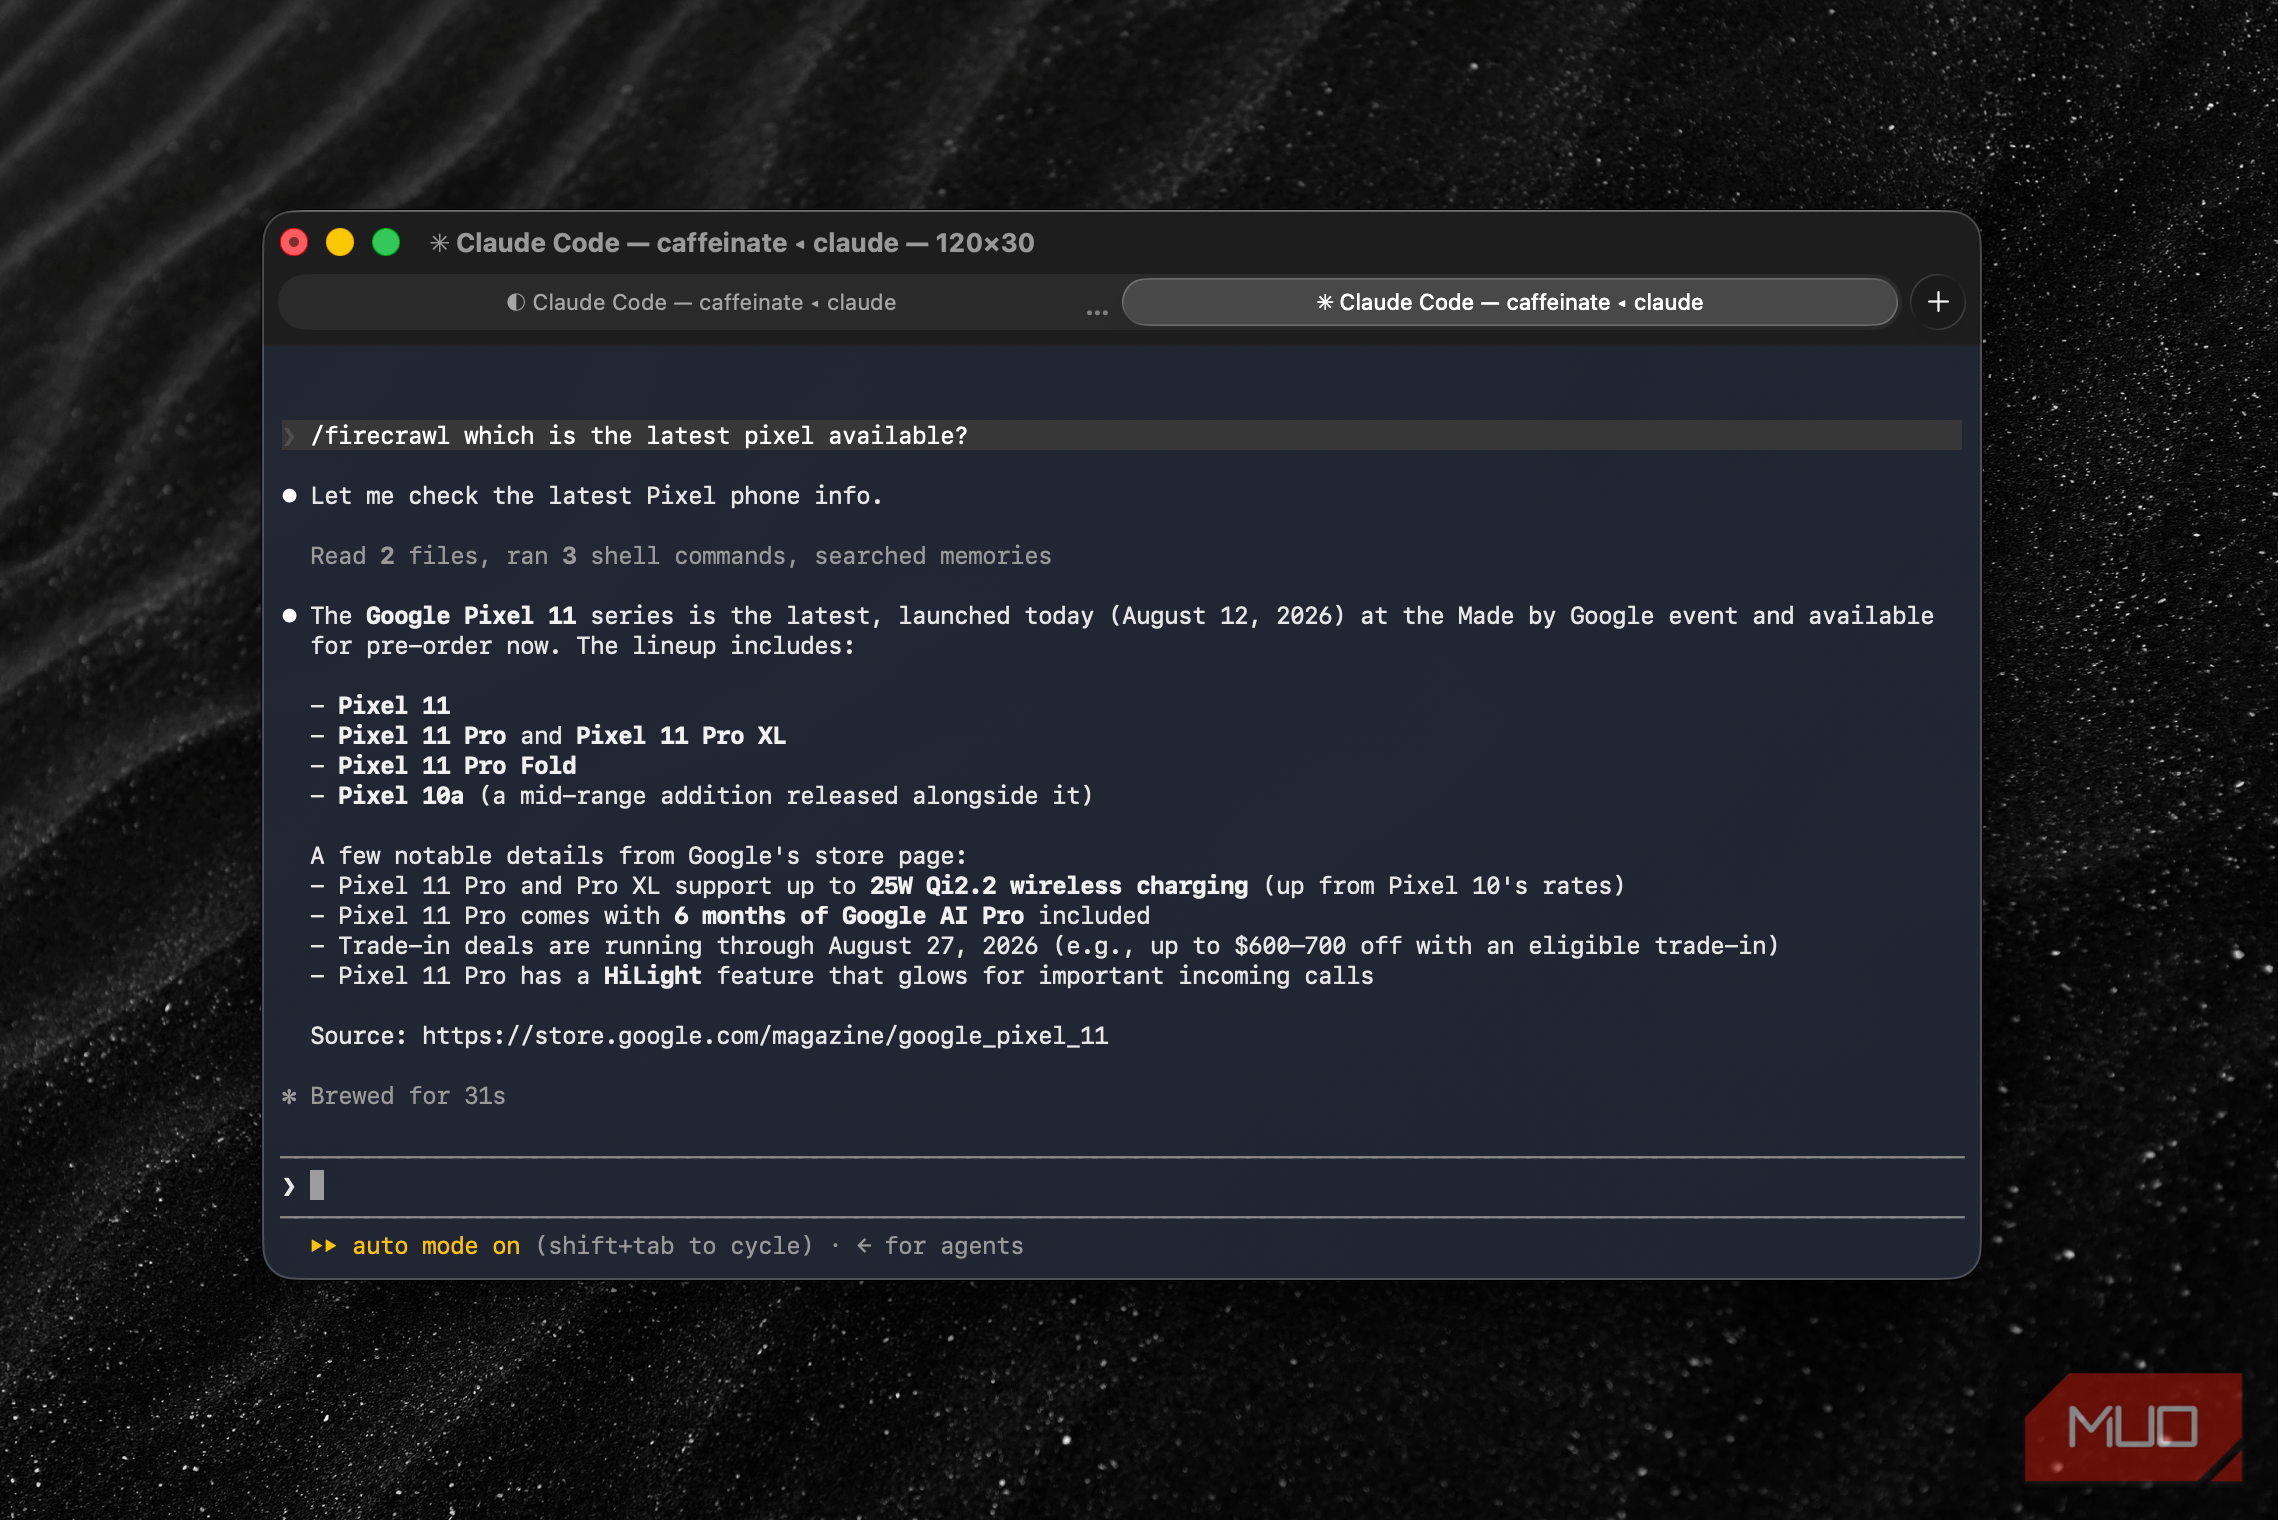Switch to the inactive Claude Code tab on the left
This screenshot has width=2278, height=1520.
click(700, 302)
